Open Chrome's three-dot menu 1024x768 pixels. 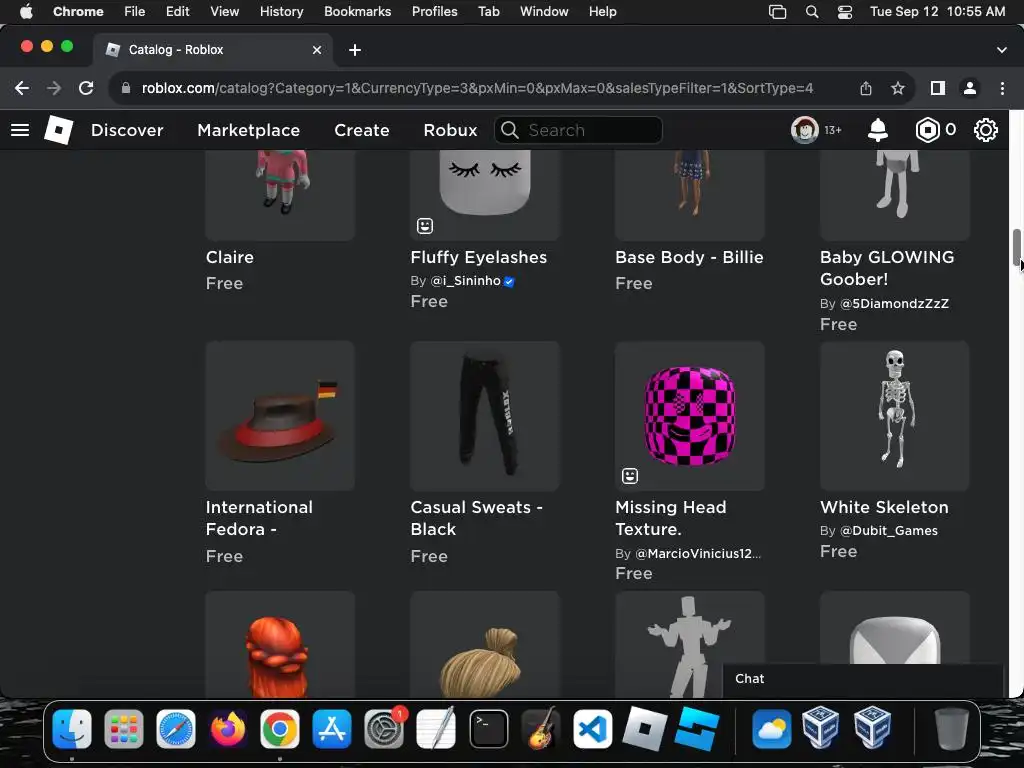(x=1002, y=88)
